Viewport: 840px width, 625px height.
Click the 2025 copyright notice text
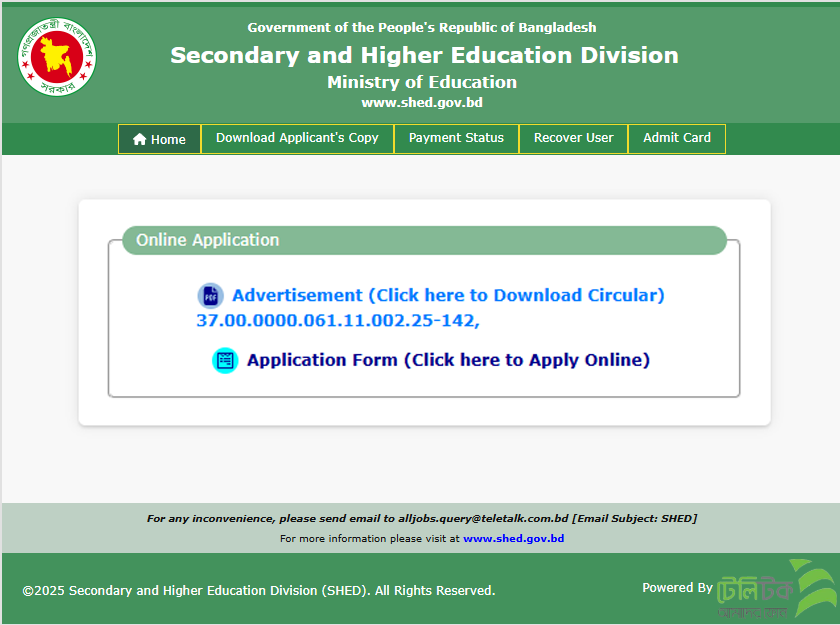[x=258, y=591]
